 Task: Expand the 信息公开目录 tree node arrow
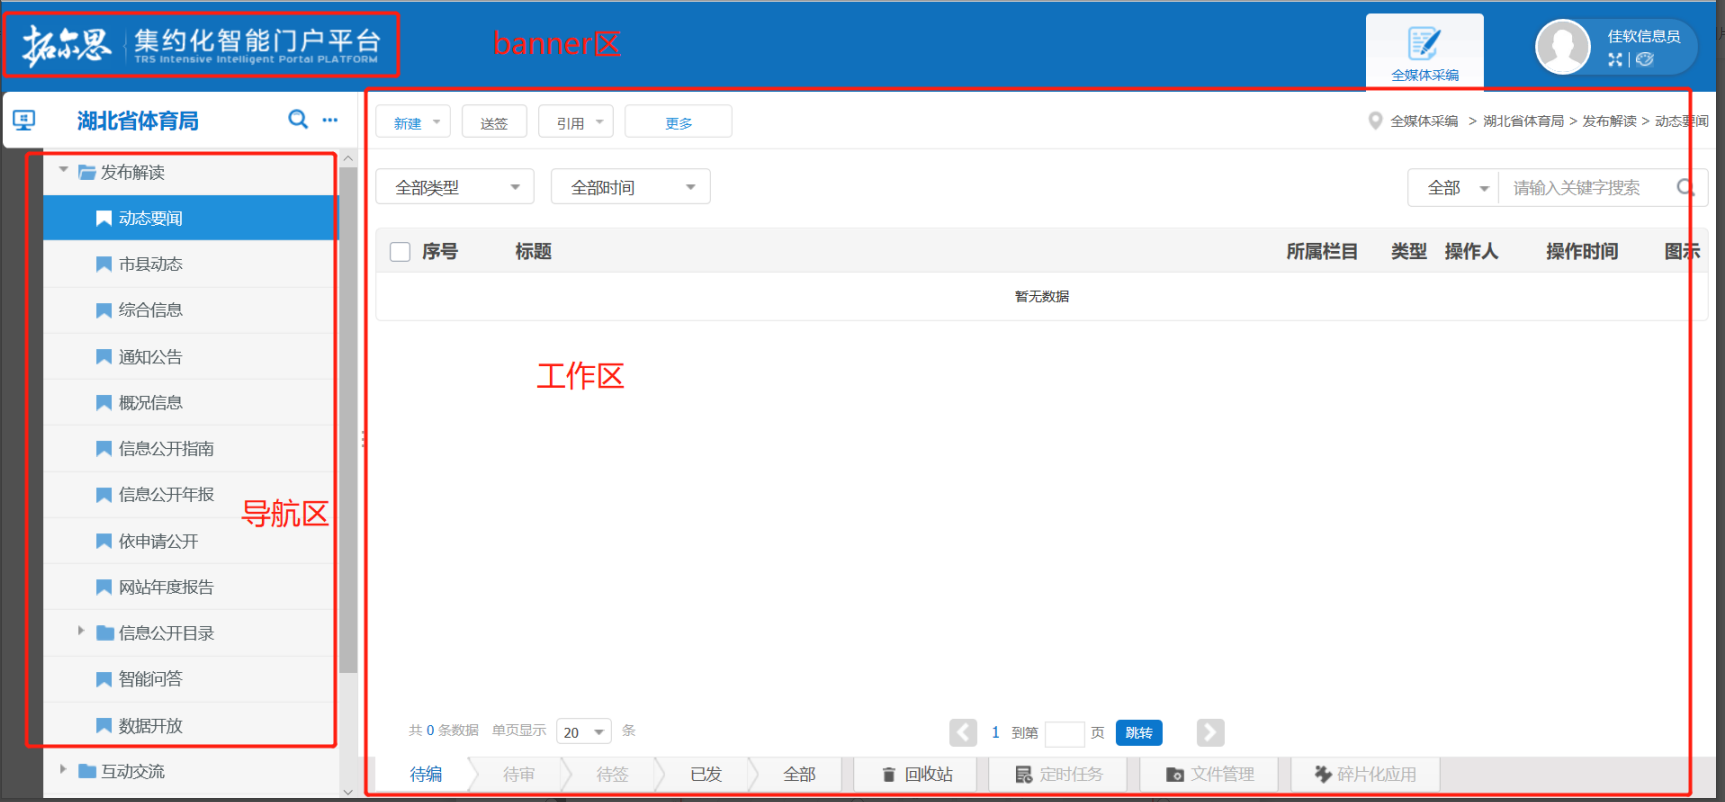coord(81,631)
